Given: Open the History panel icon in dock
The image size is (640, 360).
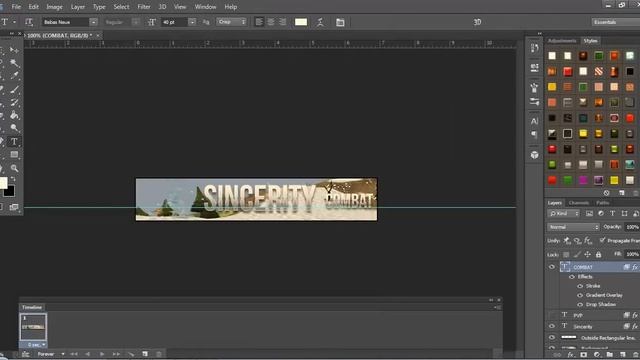Looking at the screenshot, I should [534, 48].
